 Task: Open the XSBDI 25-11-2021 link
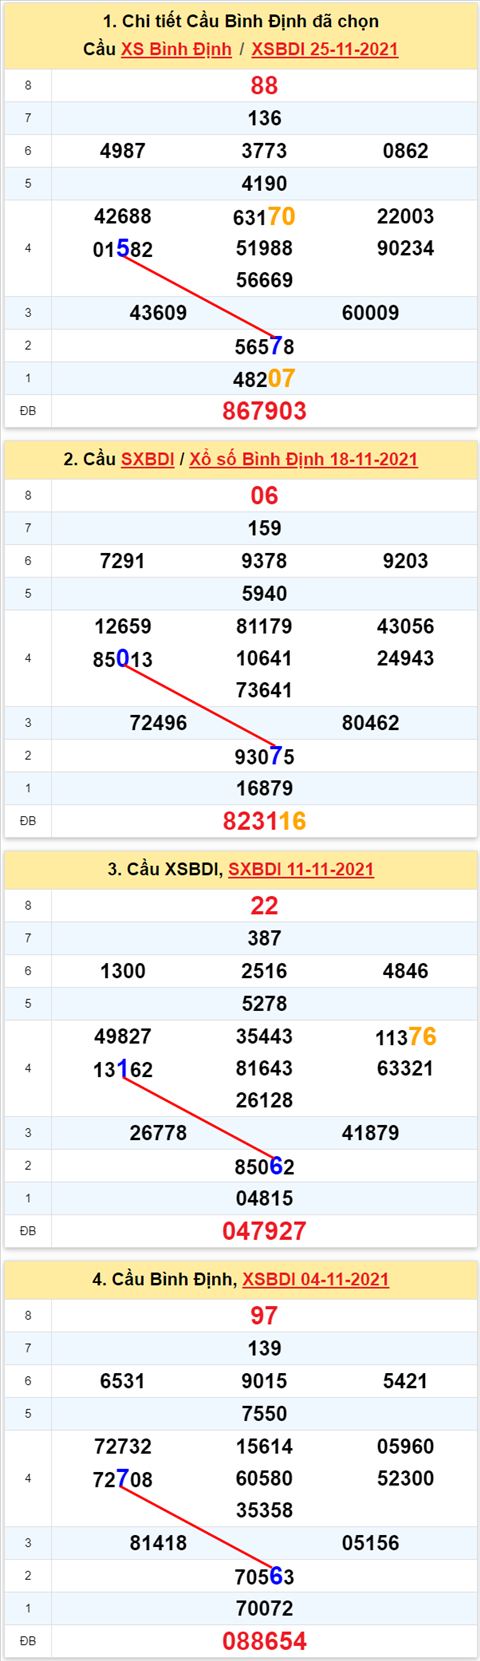(325, 49)
